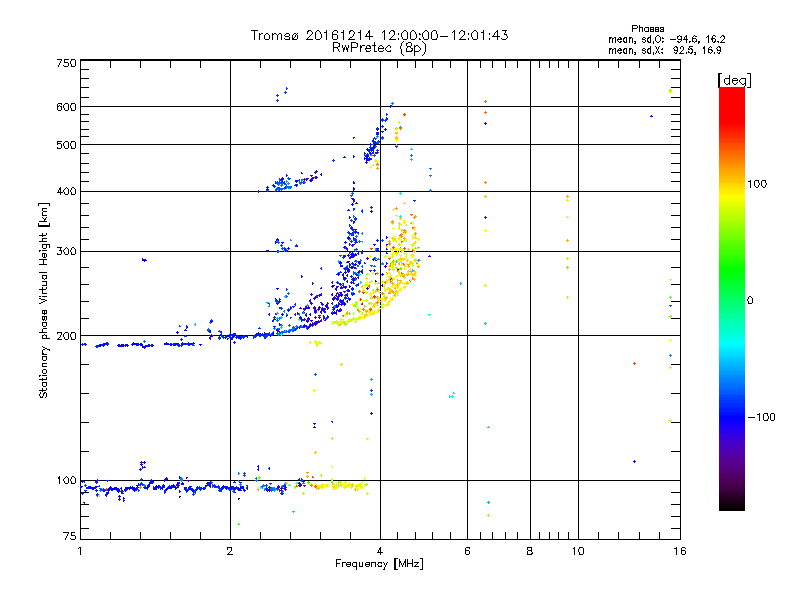Click the 'Stationary phase Virtual Height [km]' axis label
This screenshot has width=800, height=600.
pyautogui.click(x=44, y=300)
